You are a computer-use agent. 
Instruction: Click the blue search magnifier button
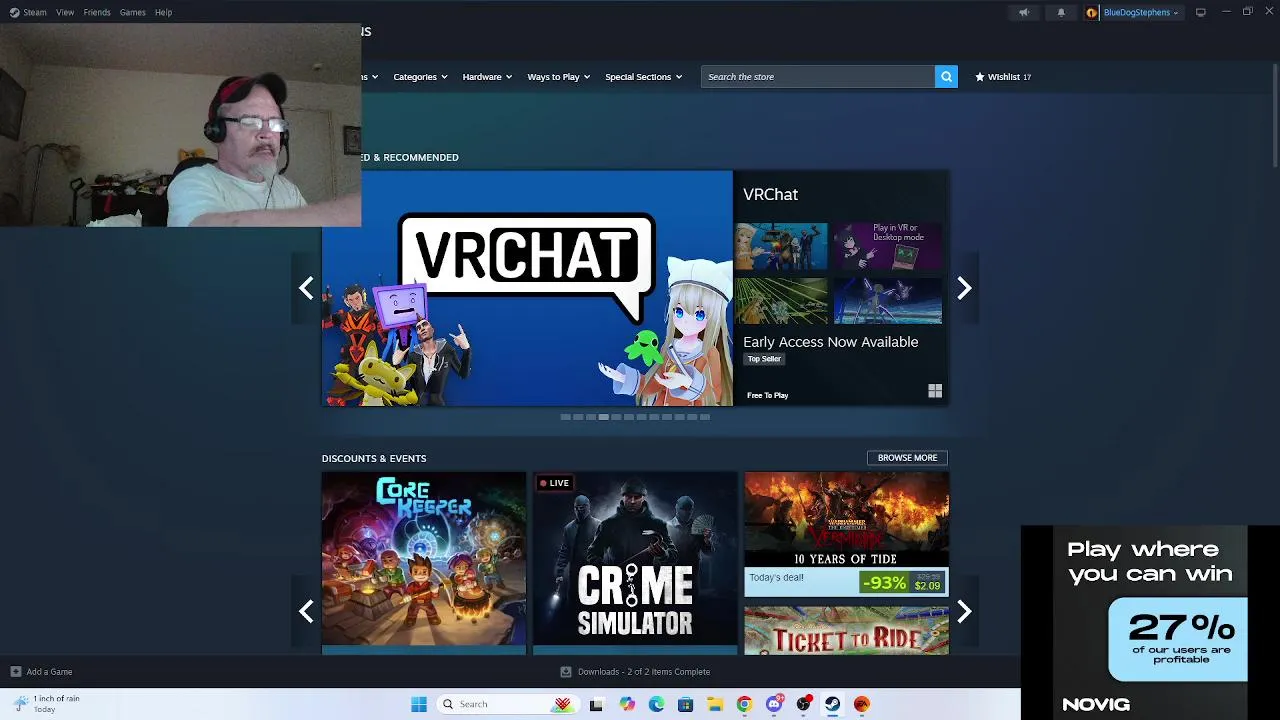point(946,77)
